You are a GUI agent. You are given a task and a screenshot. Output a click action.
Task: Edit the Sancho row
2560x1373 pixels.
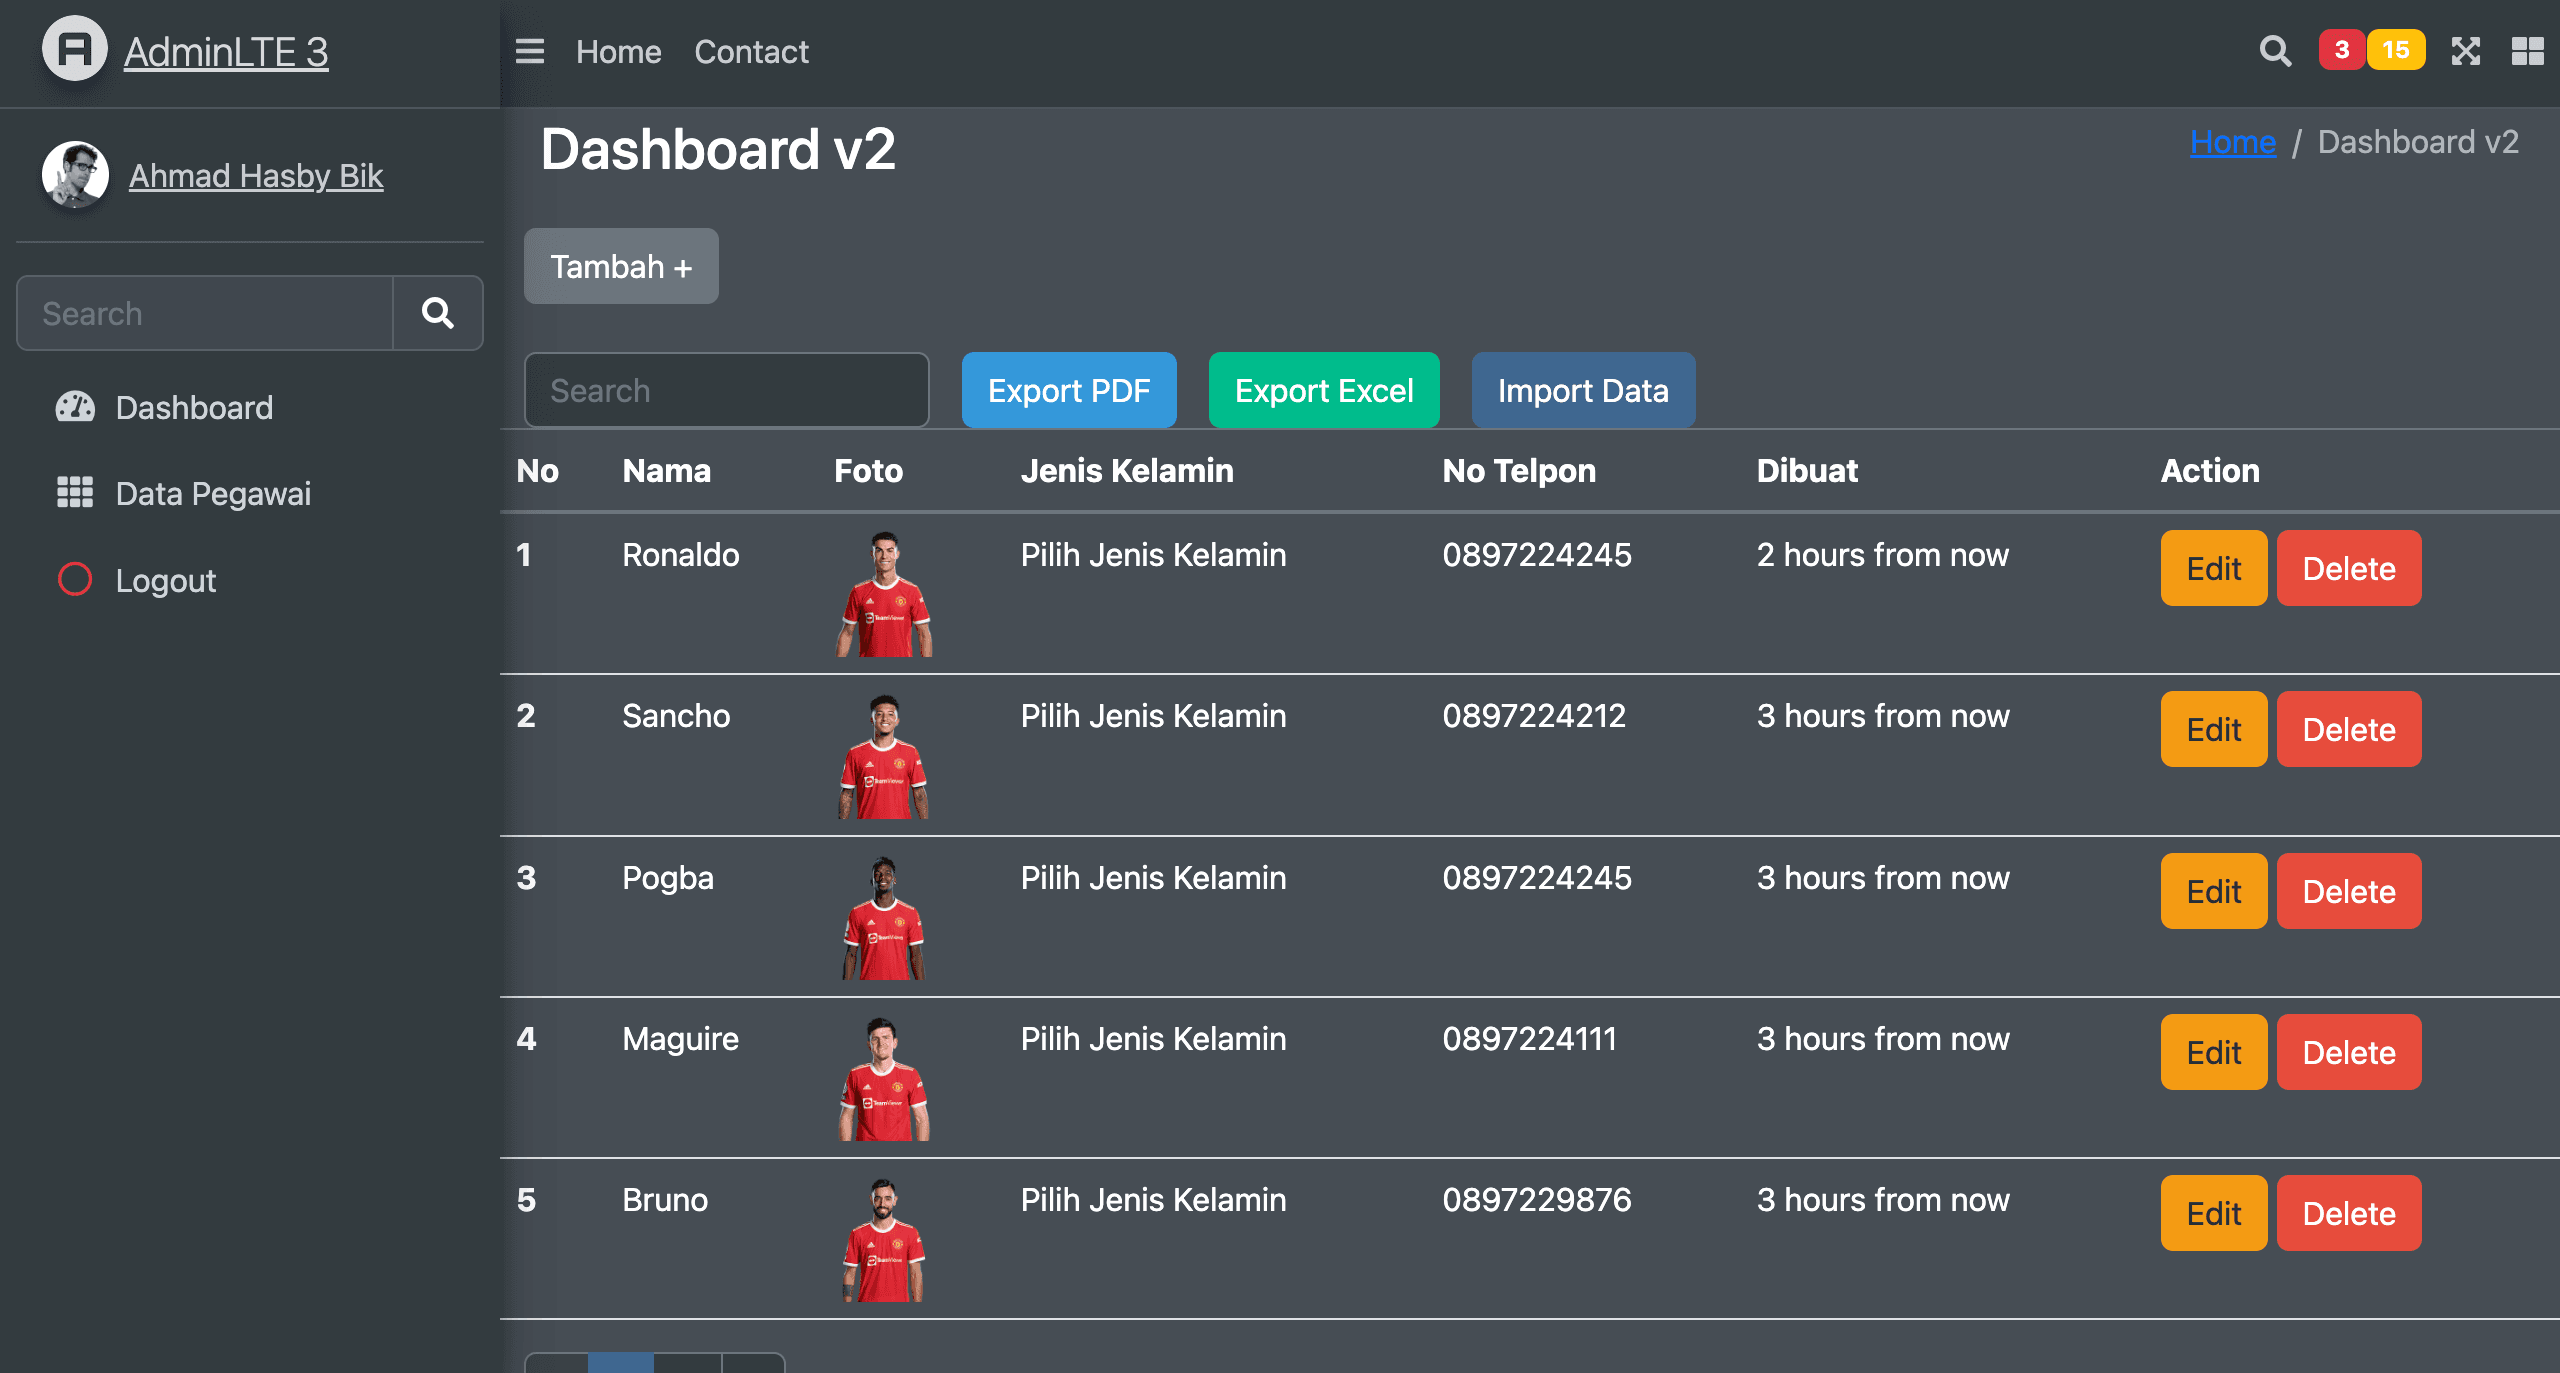click(x=2214, y=729)
